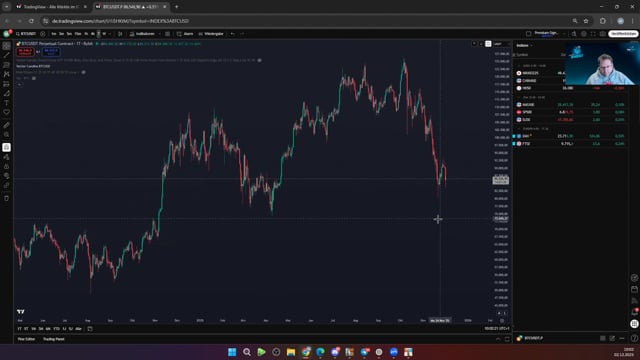Toggle lock all drawings
This screenshot has width=640, height=360.
(7, 167)
